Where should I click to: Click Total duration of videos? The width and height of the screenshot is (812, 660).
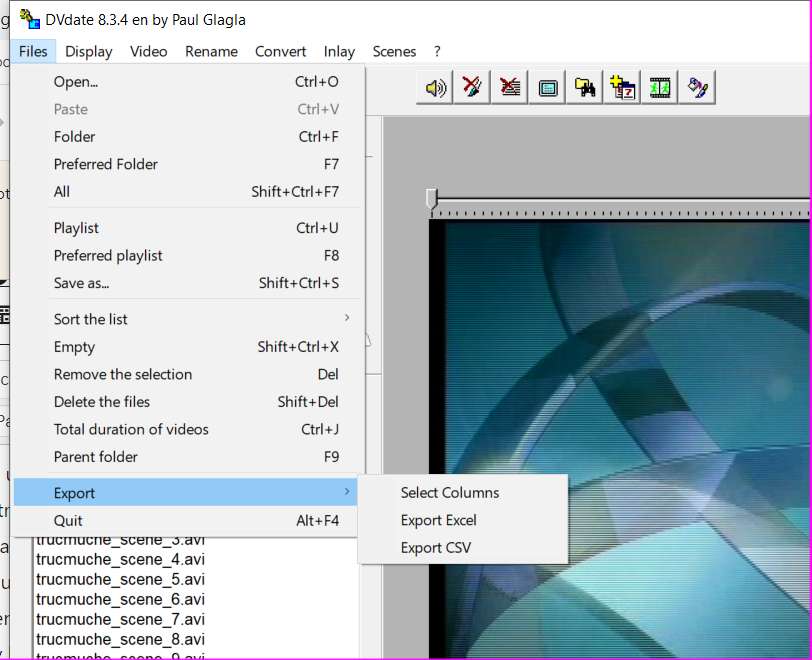click(131, 429)
